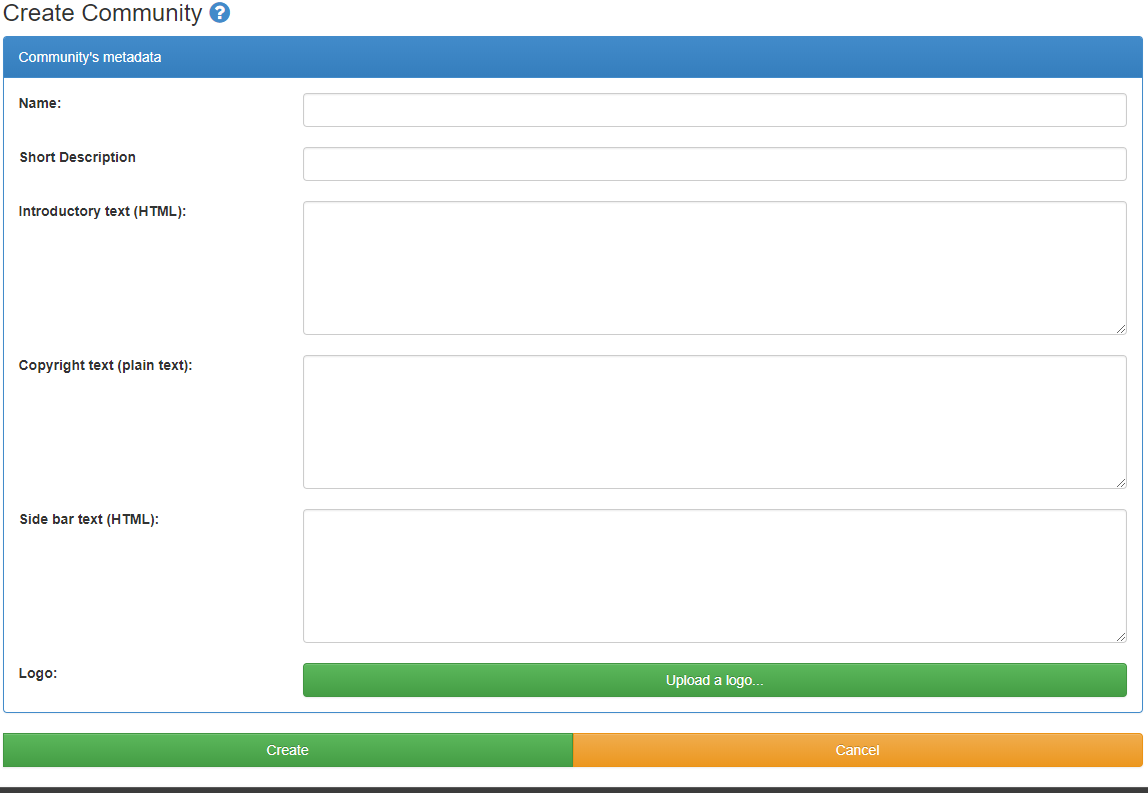Click the Create Community page title
This screenshot has height=793, width=1148.
click(x=102, y=13)
